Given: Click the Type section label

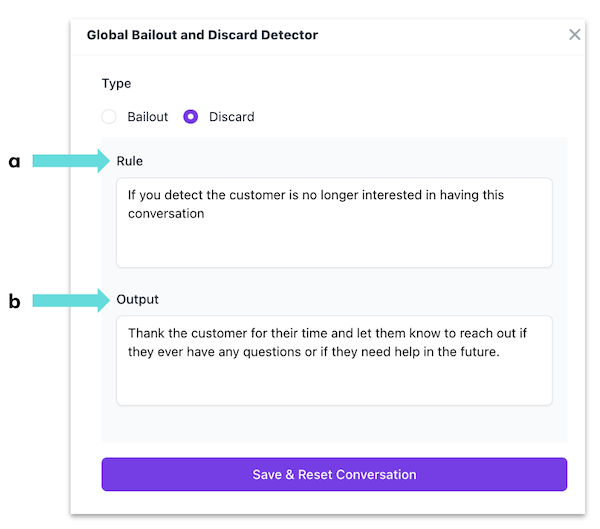Looking at the screenshot, I should coord(116,84).
